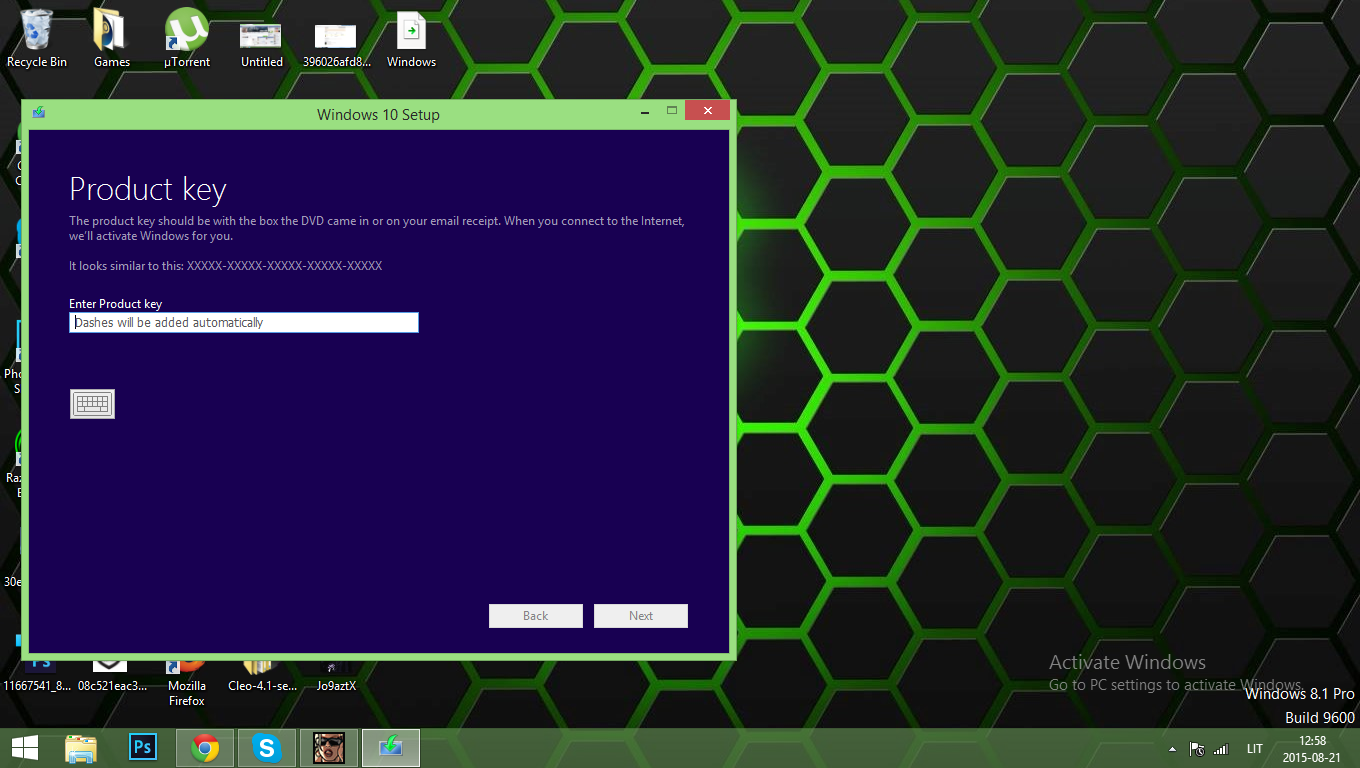Launch Photoshop from the taskbar
The width and height of the screenshot is (1360, 768).
(x=143, y=748)
